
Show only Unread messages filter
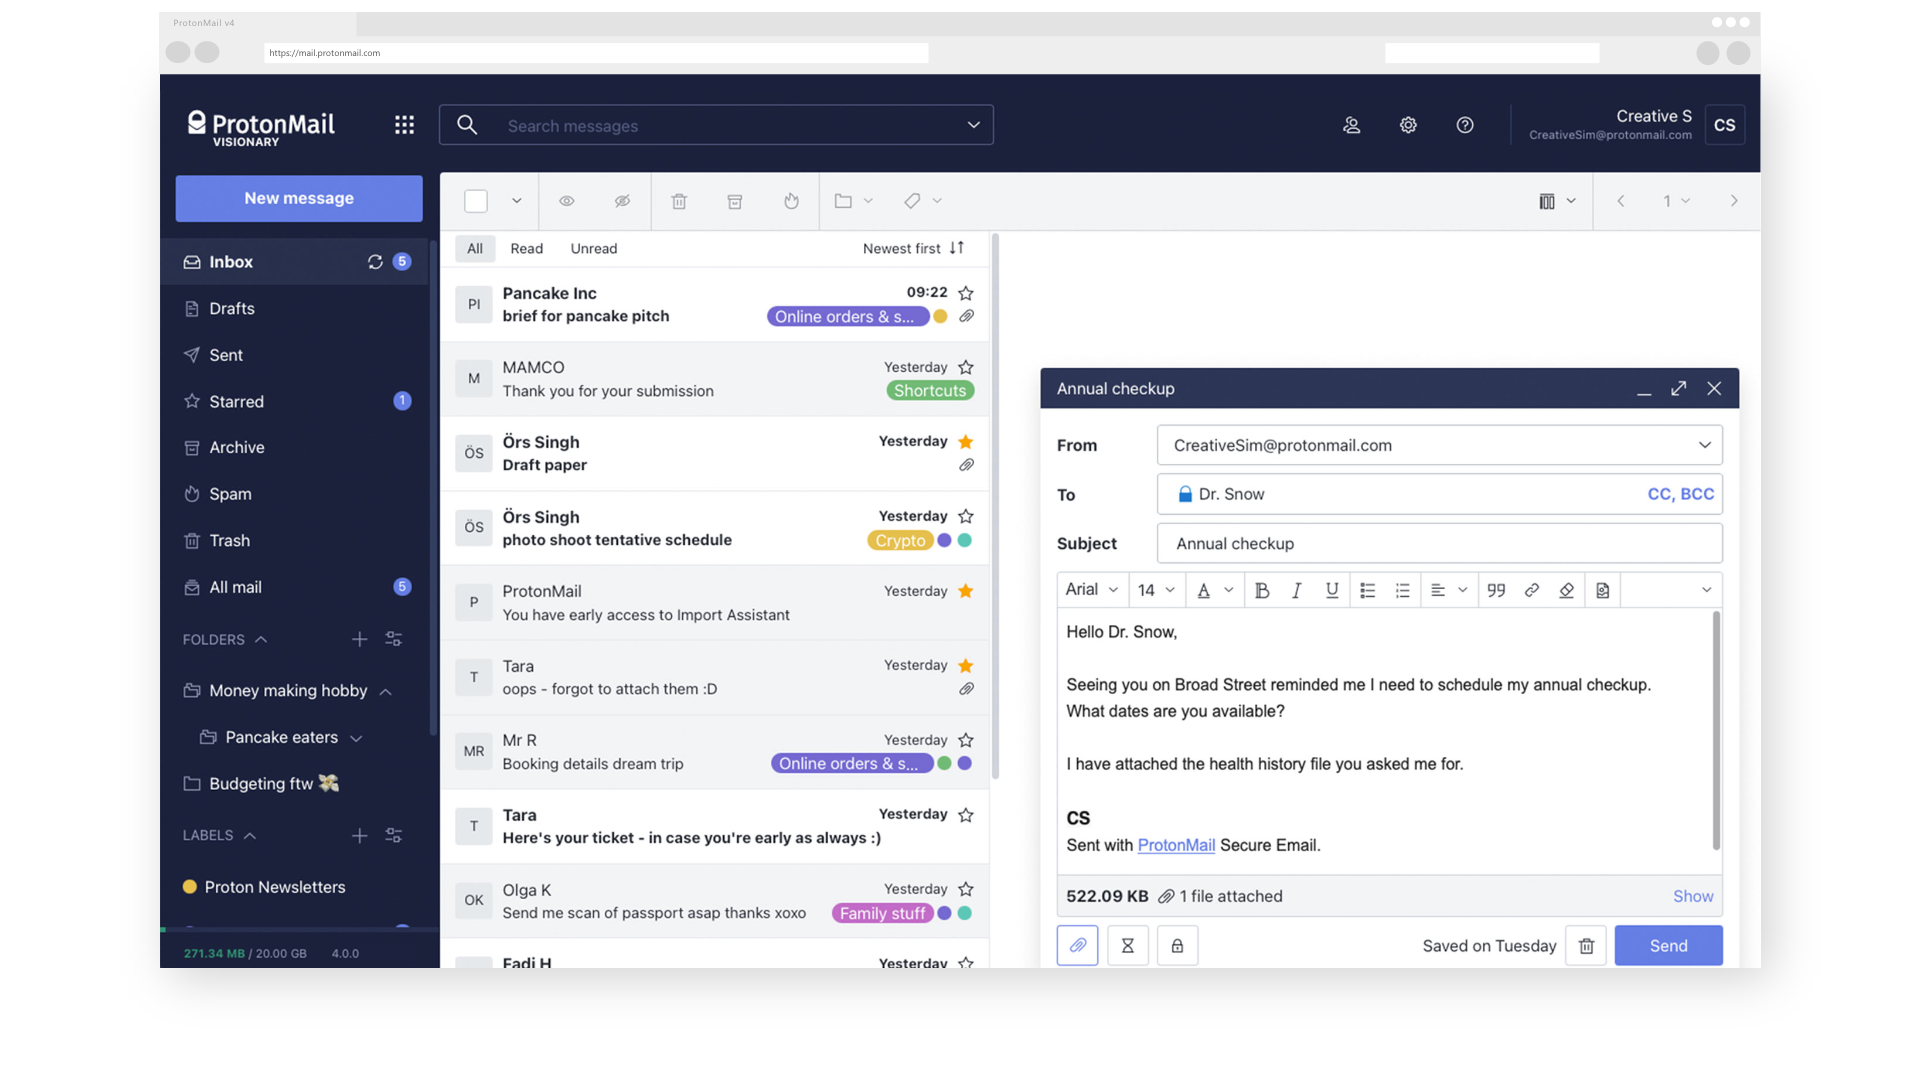click(x=594, y=249)
